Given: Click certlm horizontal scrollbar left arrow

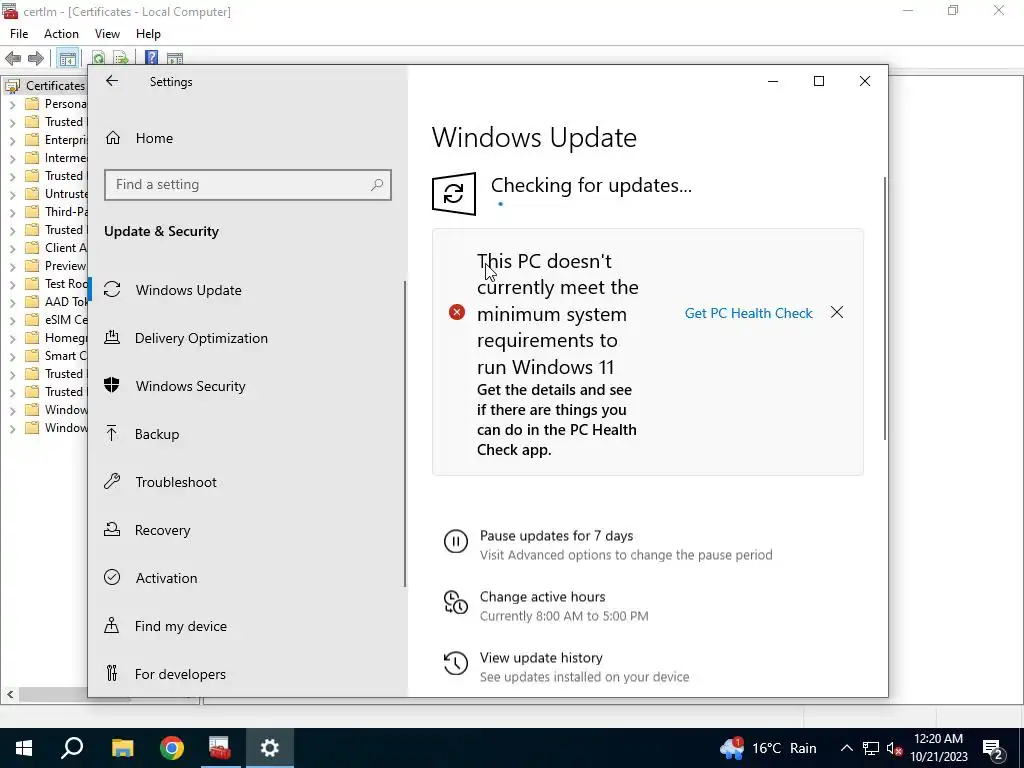Looking at the screenshot, I should 10,694.
